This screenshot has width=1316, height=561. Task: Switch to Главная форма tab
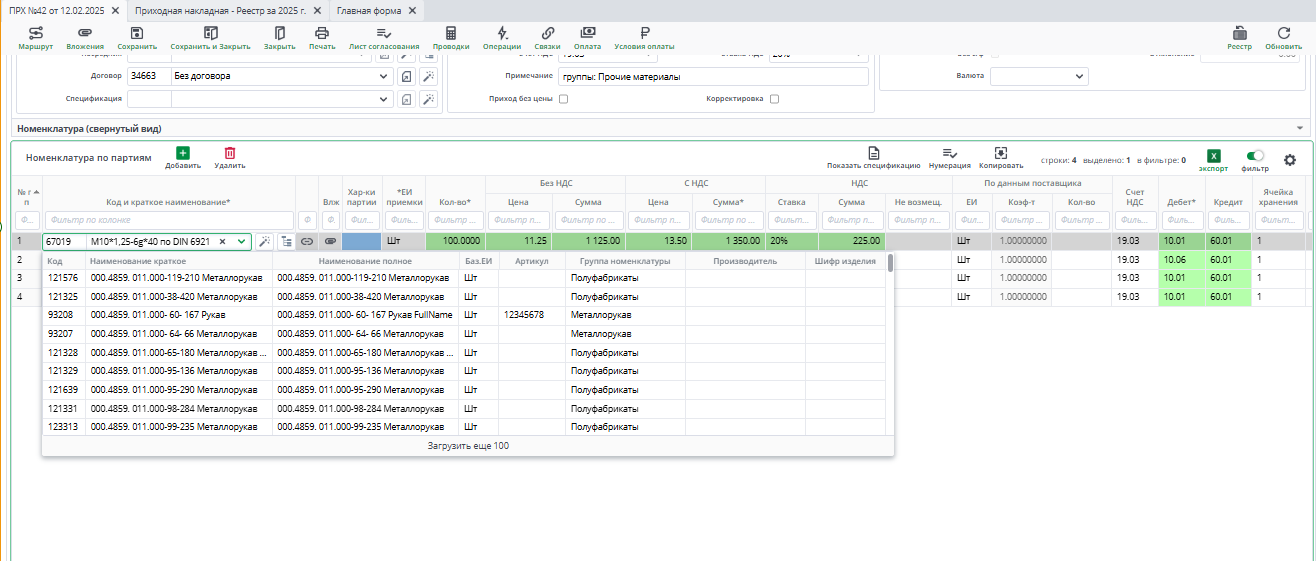369,9
